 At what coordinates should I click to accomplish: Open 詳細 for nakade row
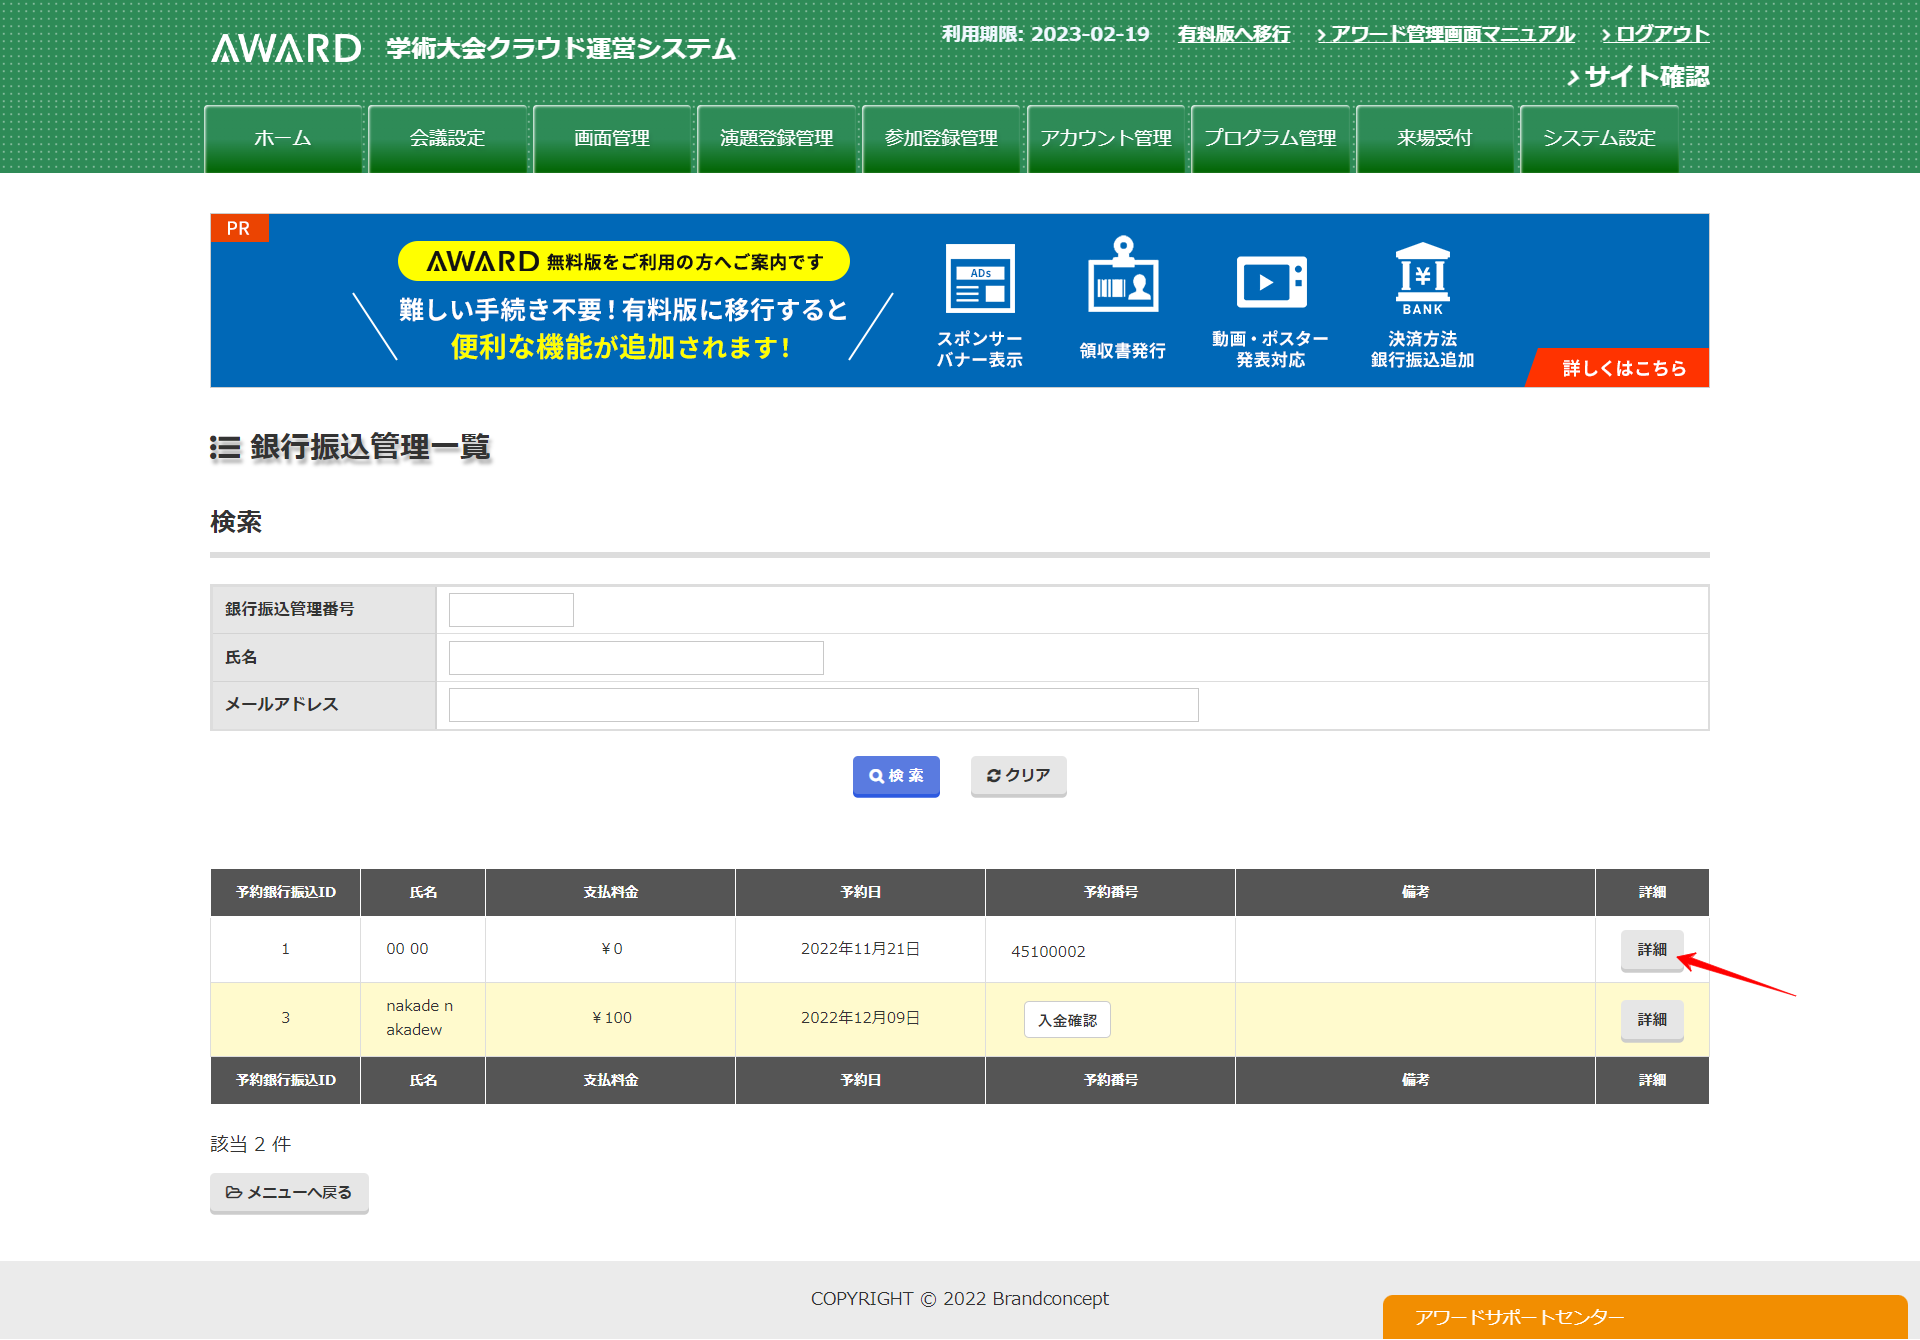click(x=1651, y=1019)
